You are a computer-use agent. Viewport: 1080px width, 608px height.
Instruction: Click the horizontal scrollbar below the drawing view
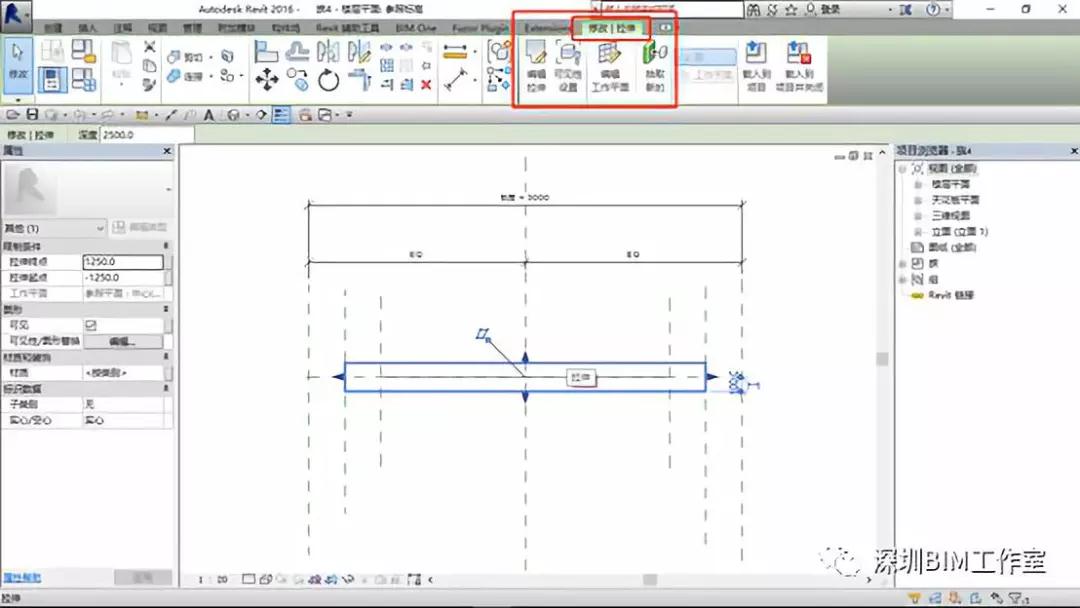pyautogui.click(x=650, y=580)
